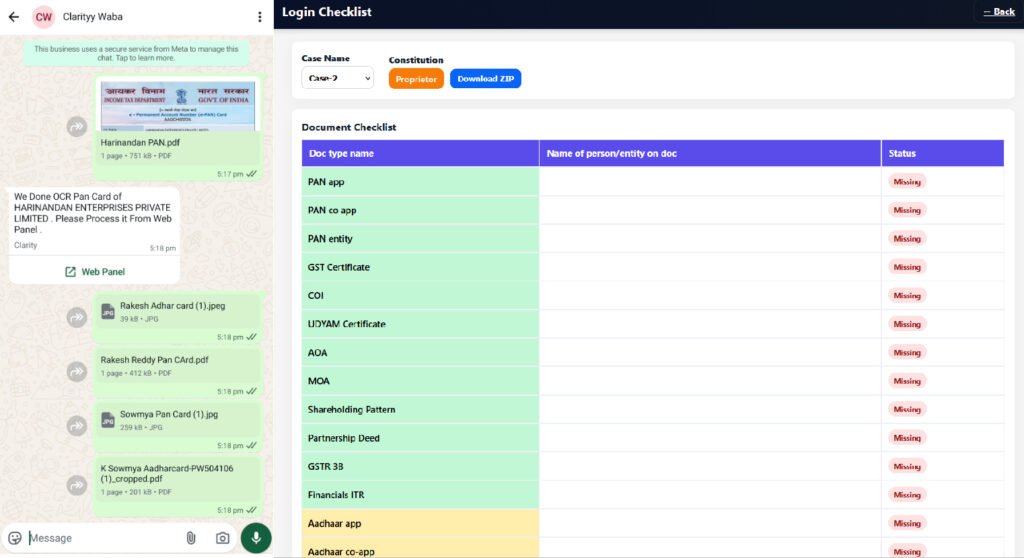Click the Harinandan PAN card thumbnail preview
The height and width of the screenshot is (558, 1024).
pyautogui.click(x=177, y=106)
